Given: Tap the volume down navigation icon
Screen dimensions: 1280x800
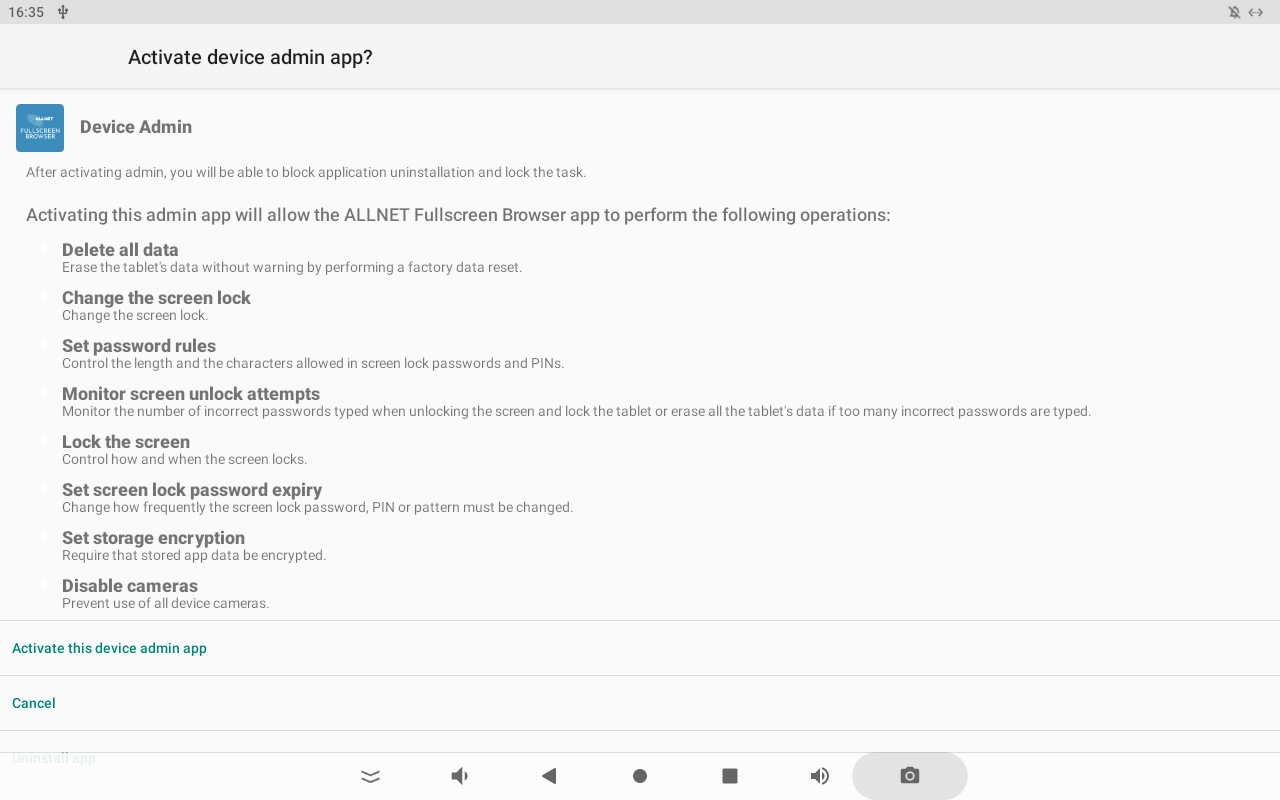Looking at the screenshot, I should coord(460,776).
